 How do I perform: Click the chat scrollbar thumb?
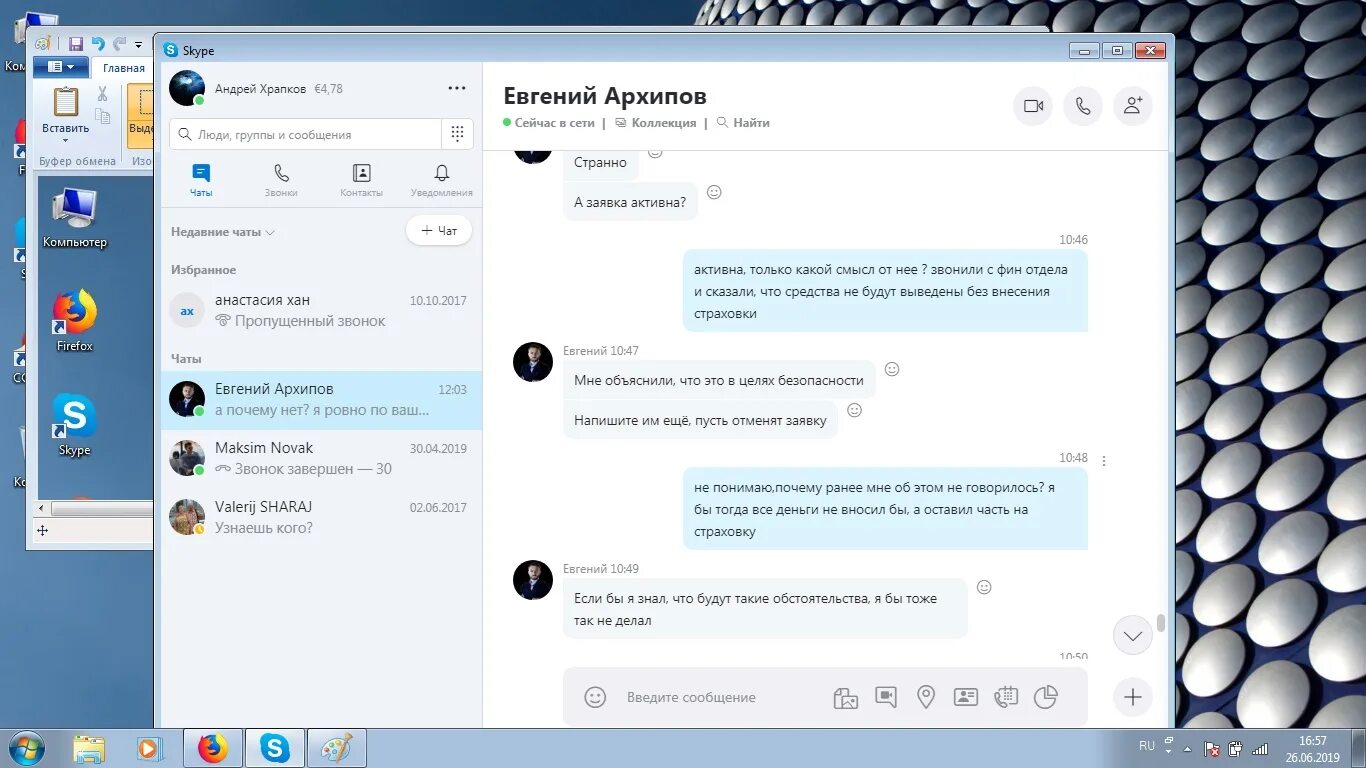click(x=1161, y=623)
